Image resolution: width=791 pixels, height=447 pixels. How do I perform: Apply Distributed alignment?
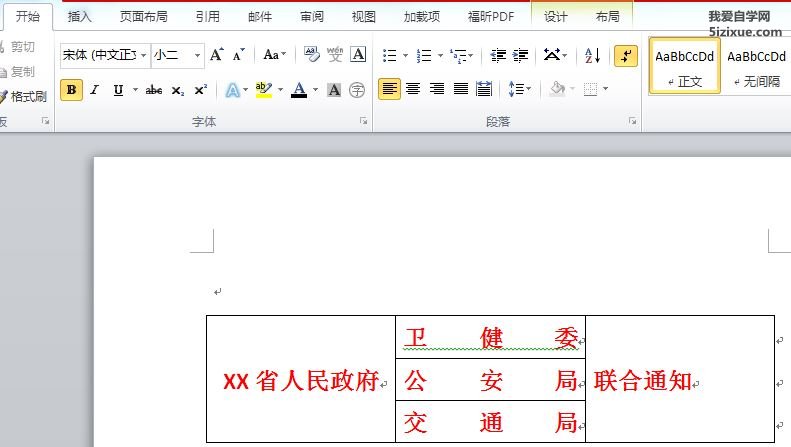[484, 89]
